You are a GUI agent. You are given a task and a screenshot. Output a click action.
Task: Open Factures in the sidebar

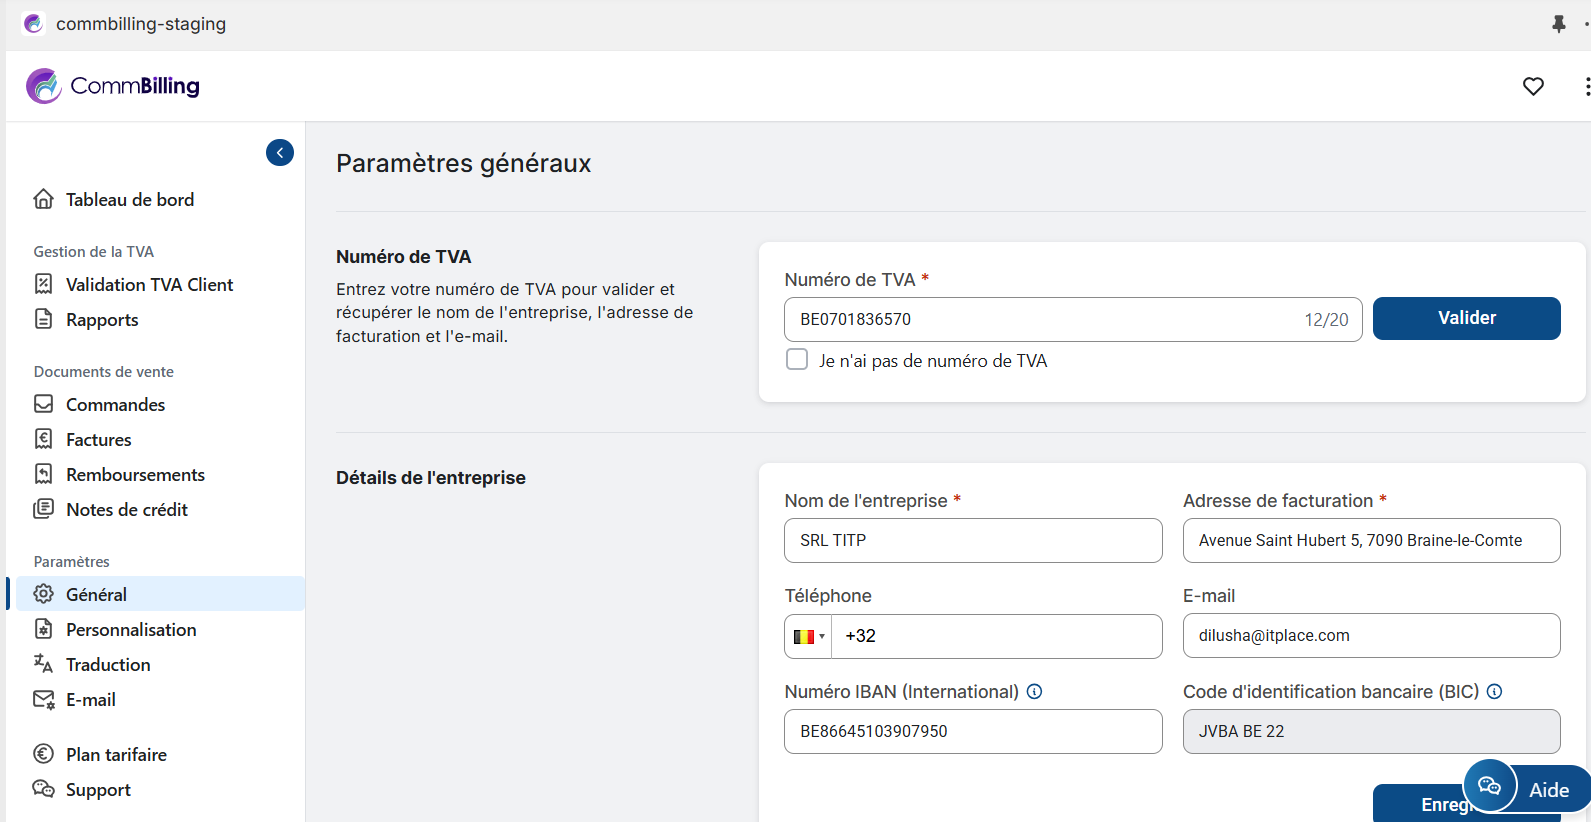[x=98, y=440]
